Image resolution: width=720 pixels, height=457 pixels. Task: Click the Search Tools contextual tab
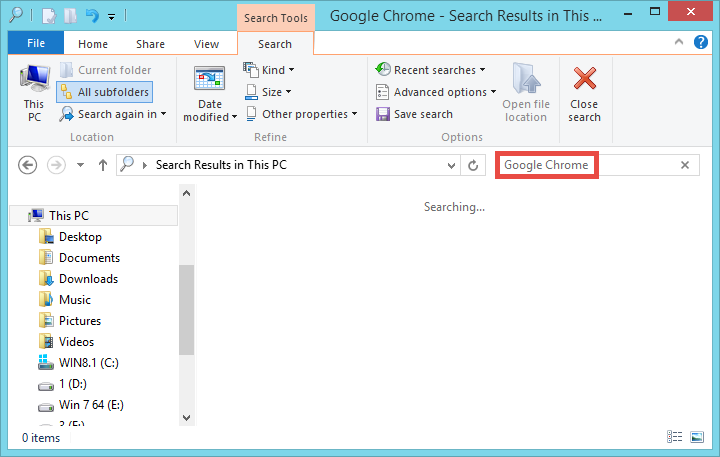[x=276, y=18]
